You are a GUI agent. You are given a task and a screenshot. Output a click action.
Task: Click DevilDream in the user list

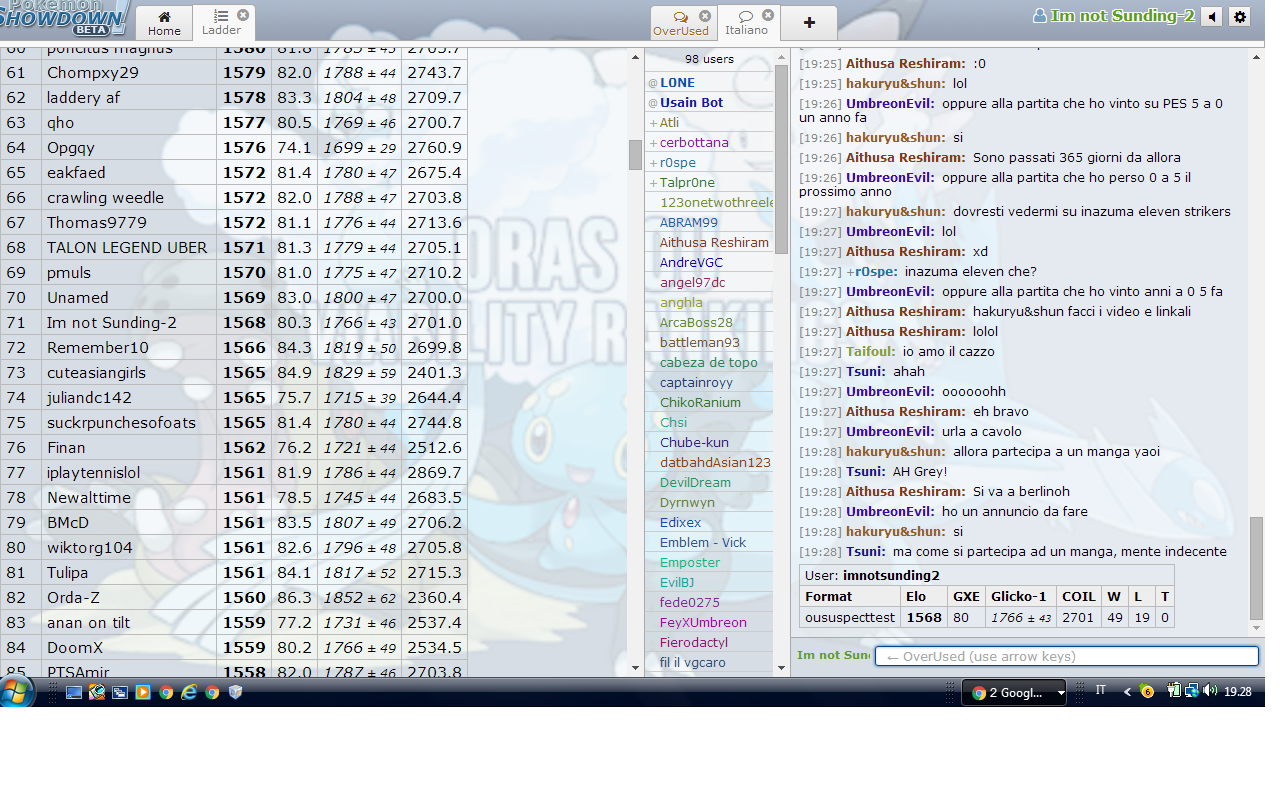695,482
